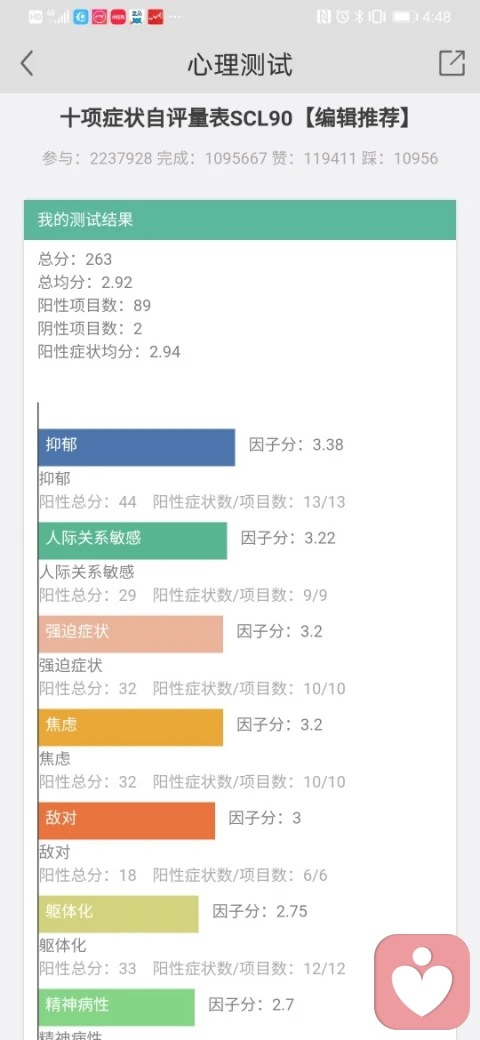Screen dimensions: 480x1040
Task: Tap the back arrow icon
Action: pos(27,64)
